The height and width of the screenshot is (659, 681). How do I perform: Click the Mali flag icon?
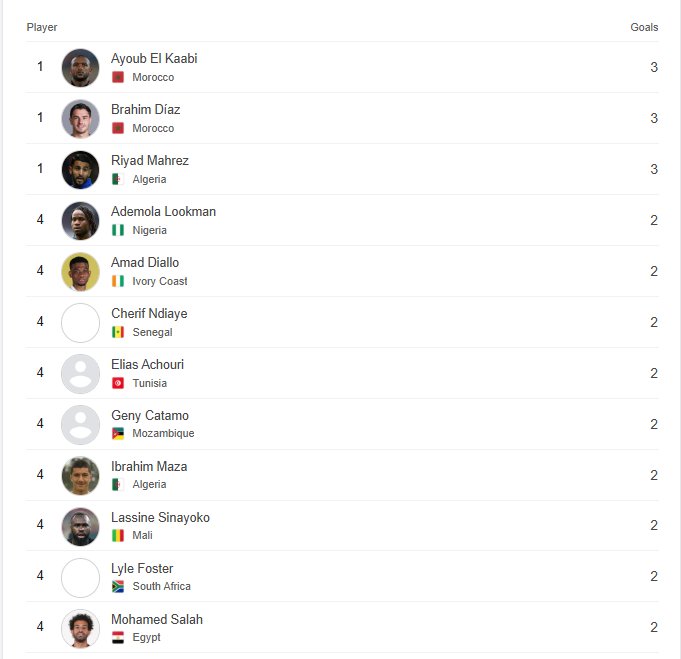[x=118, y=536]
